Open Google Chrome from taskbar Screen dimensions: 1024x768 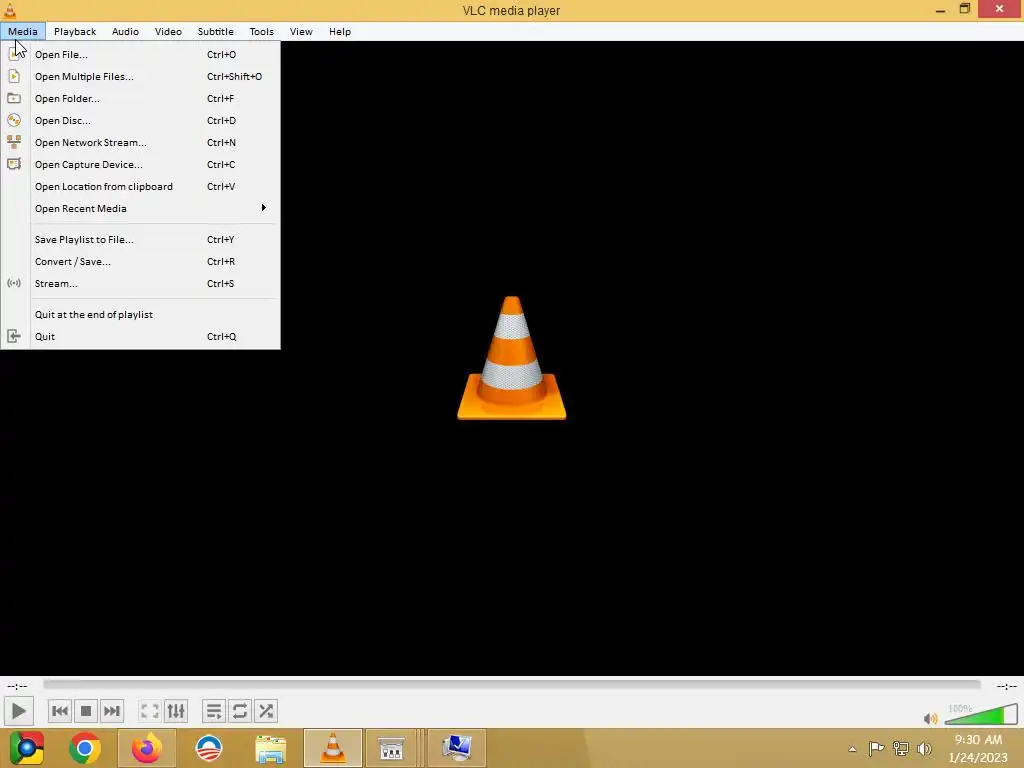tap(85, 748)
